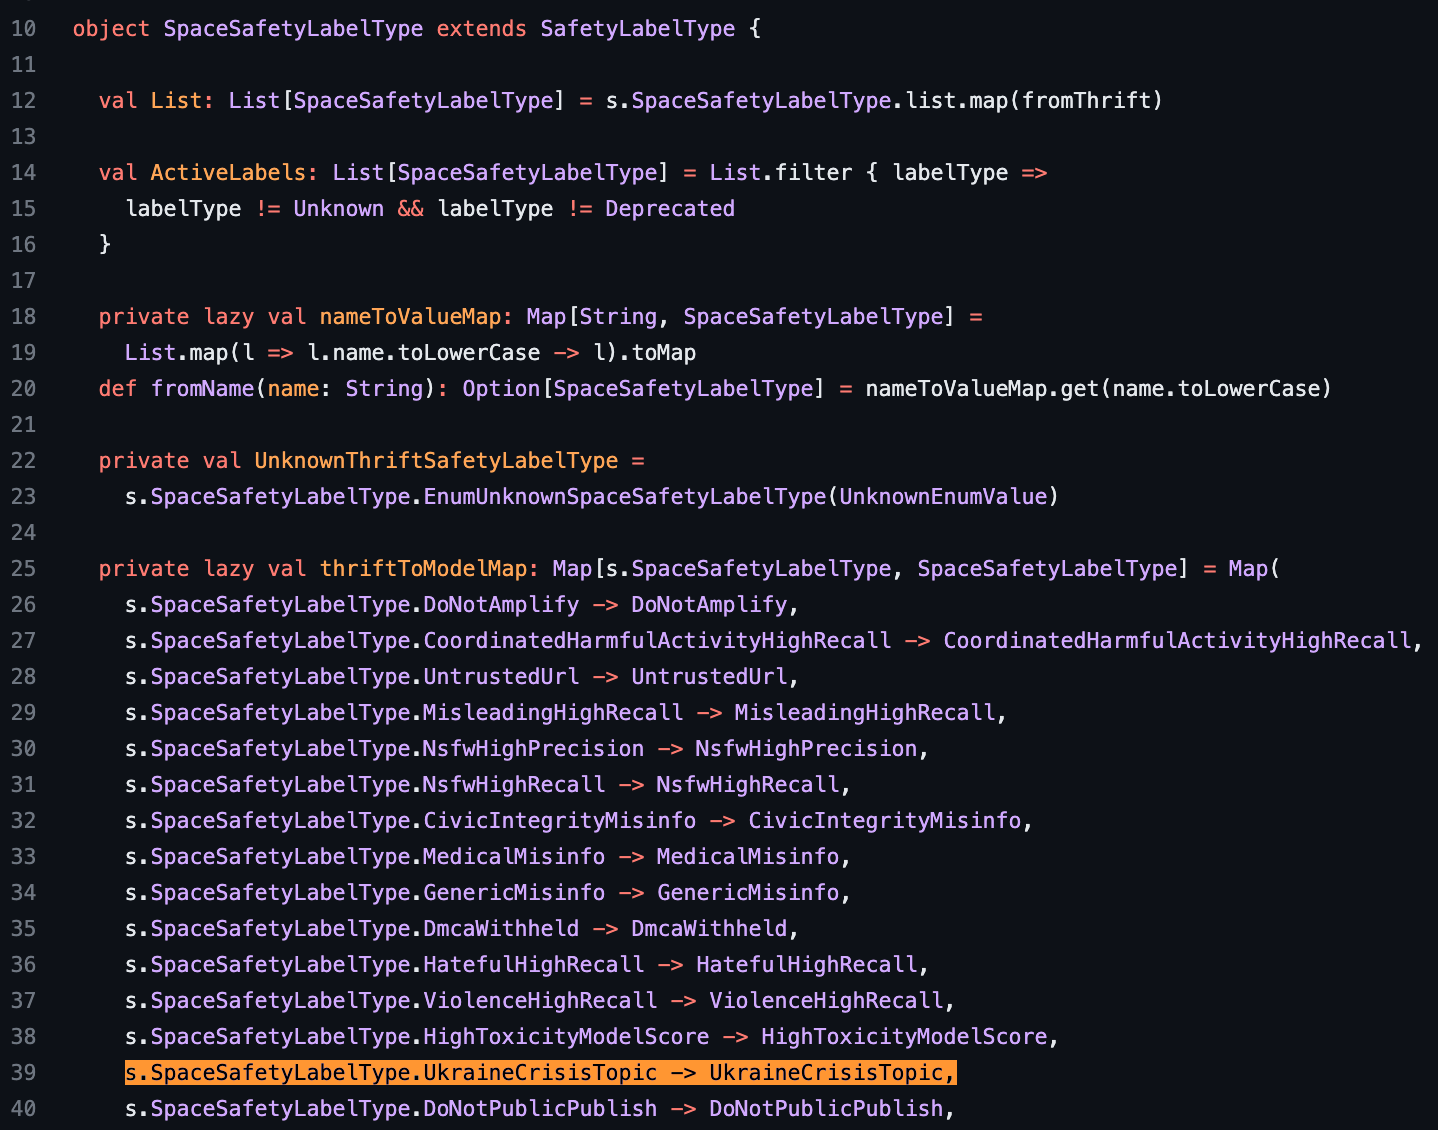This screenshot has width=1438, height=1130.
Task: Click the nameToValueMap declaration on line 18
Action: tap(410, 316)
